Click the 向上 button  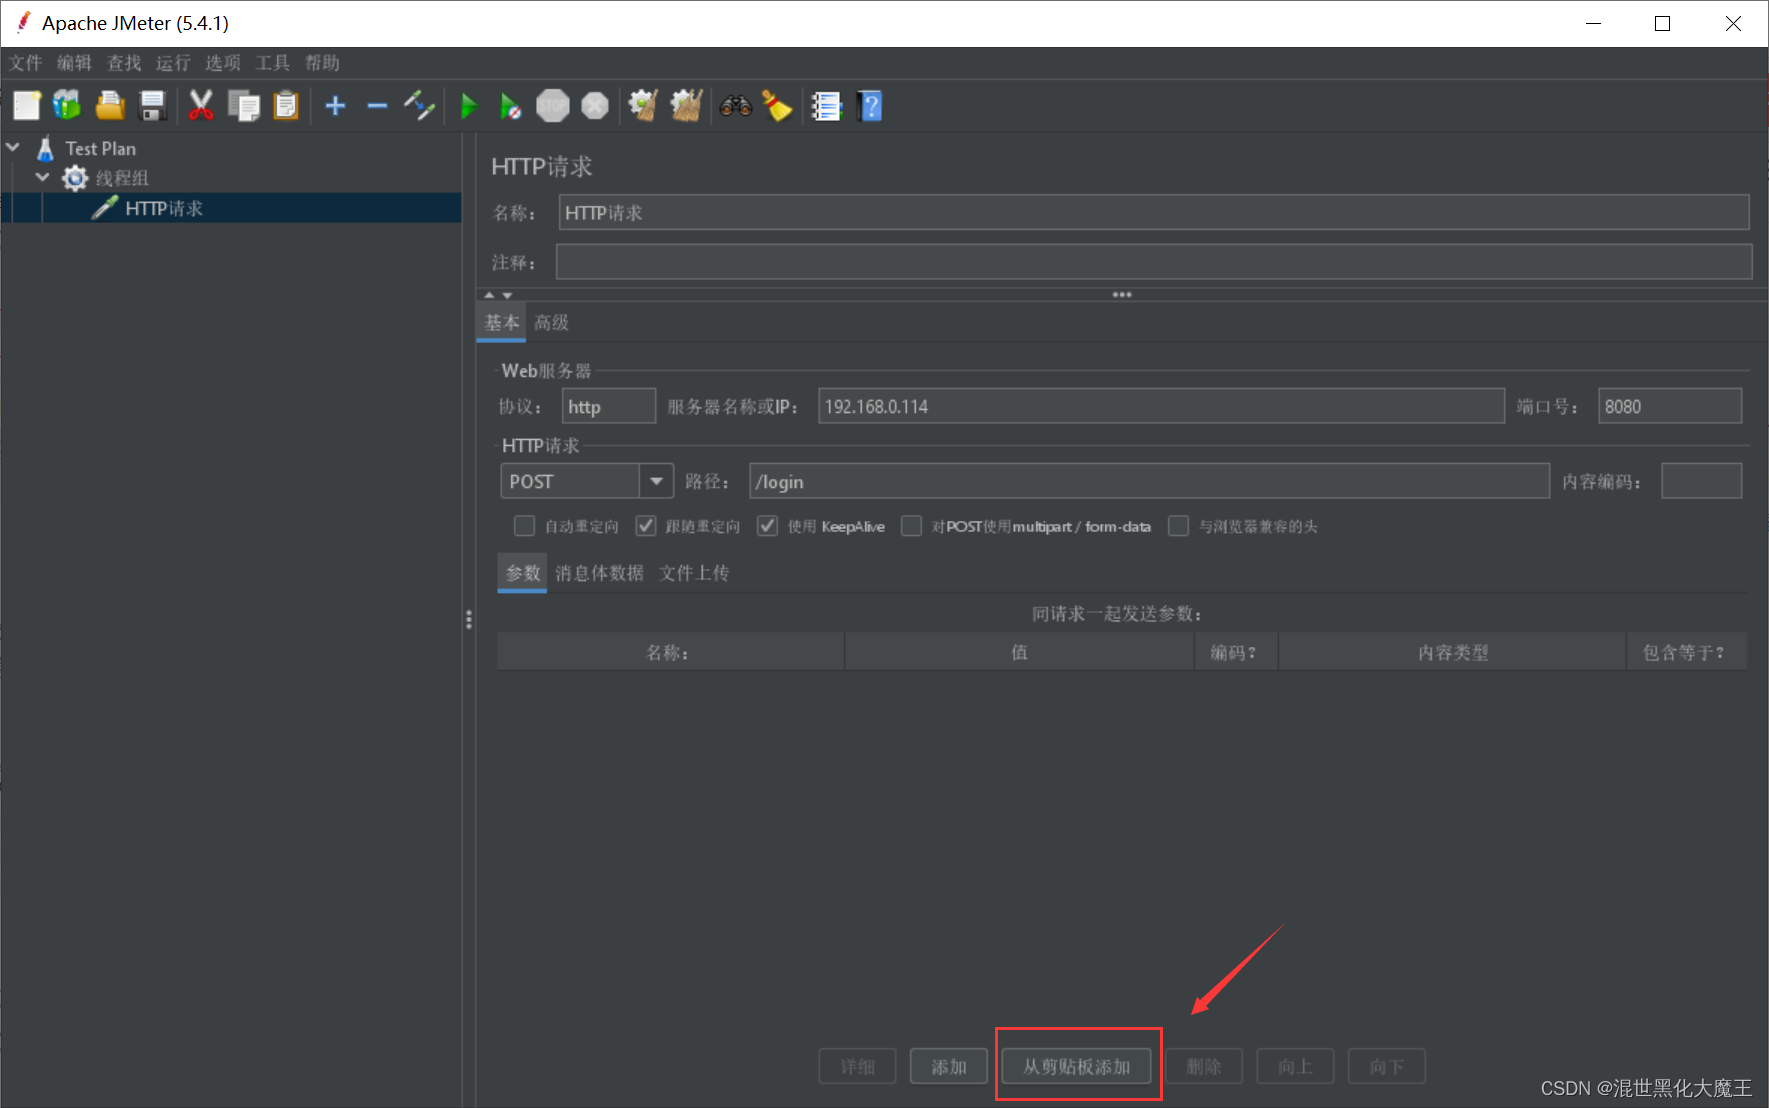click(x=1295, y=1066)
